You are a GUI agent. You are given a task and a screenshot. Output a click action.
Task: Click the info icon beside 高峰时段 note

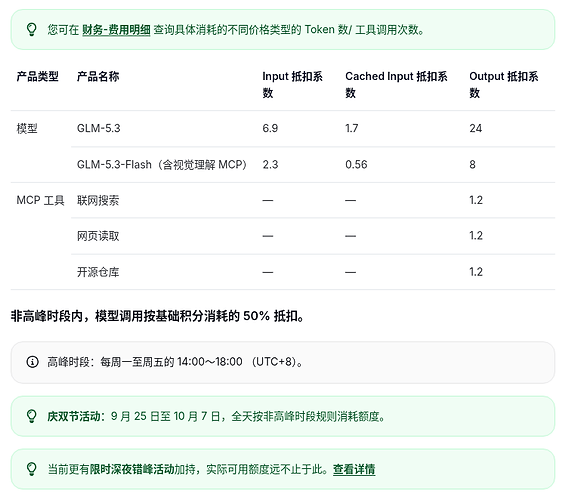(32, 362)
